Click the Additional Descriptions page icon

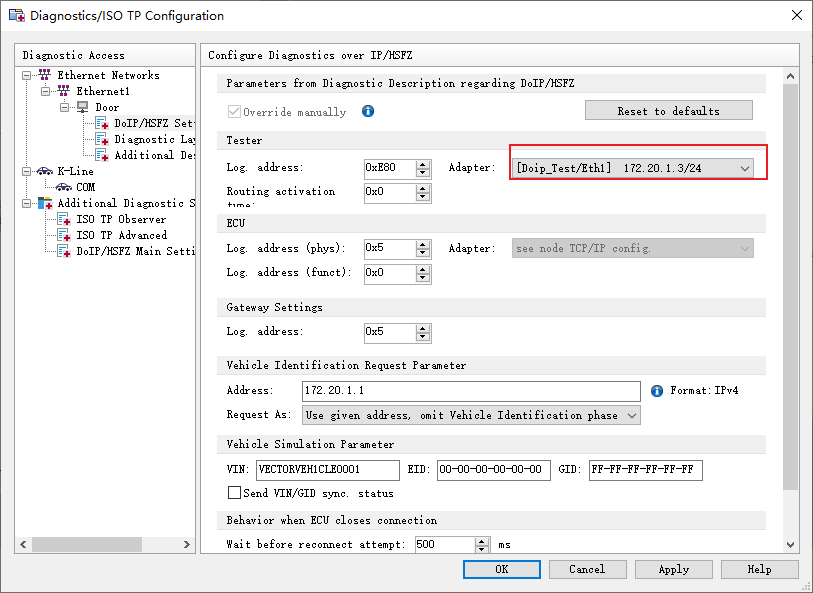point(102,155)
